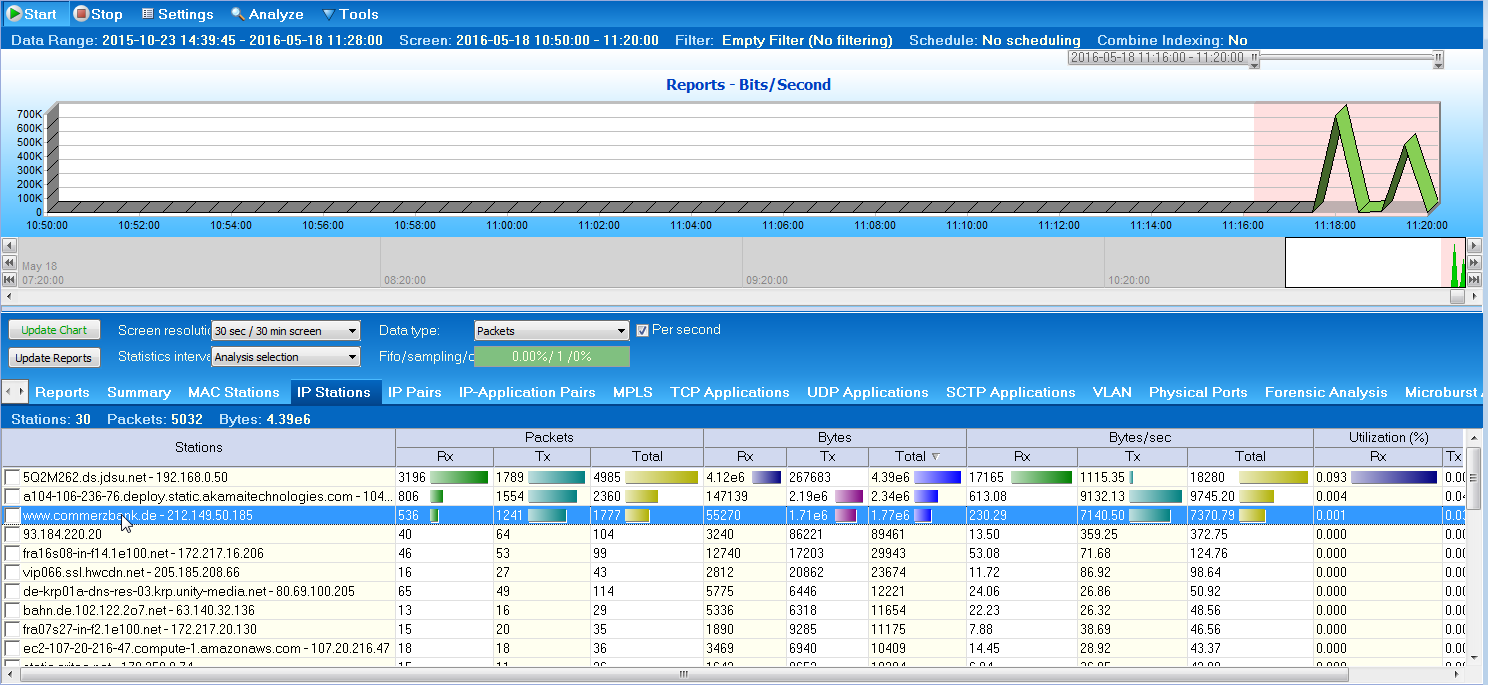Image resolution: width=1488 pixels, height=685 pixels.
Task: Open the Analyze menu
Action: [267, 14]
